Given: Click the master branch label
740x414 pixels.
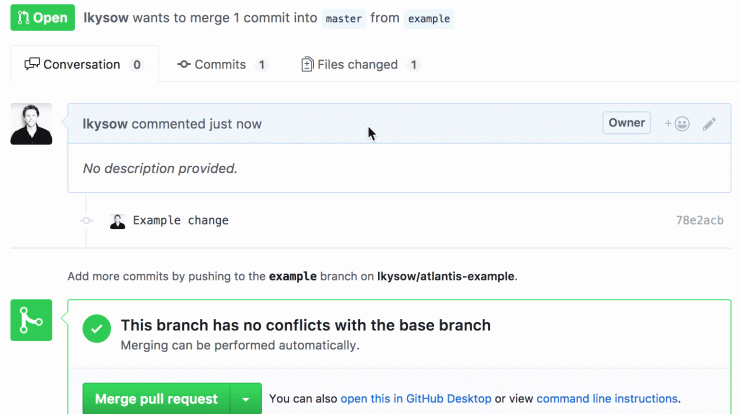Looking at the screenshot, I should click(x=344, y=18).
